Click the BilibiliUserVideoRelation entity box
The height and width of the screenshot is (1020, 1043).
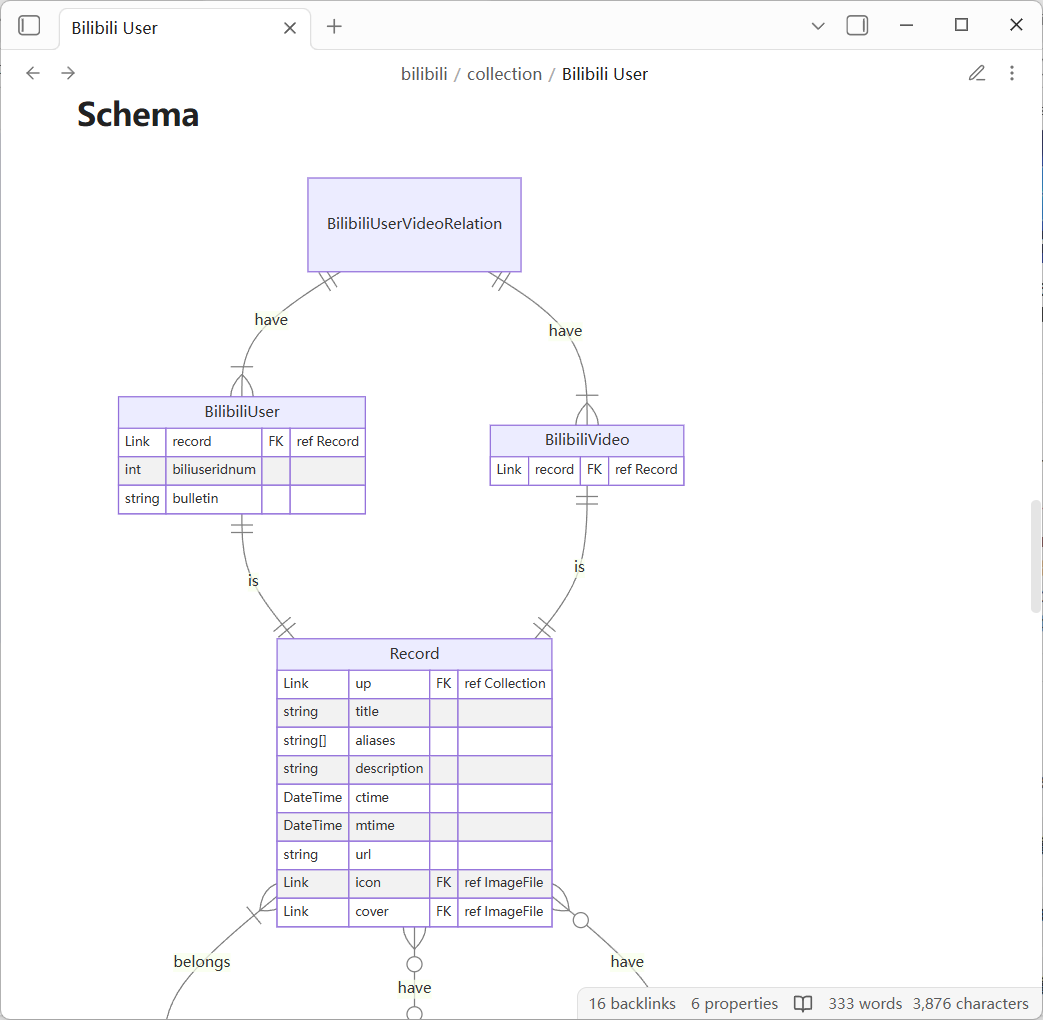414,224
